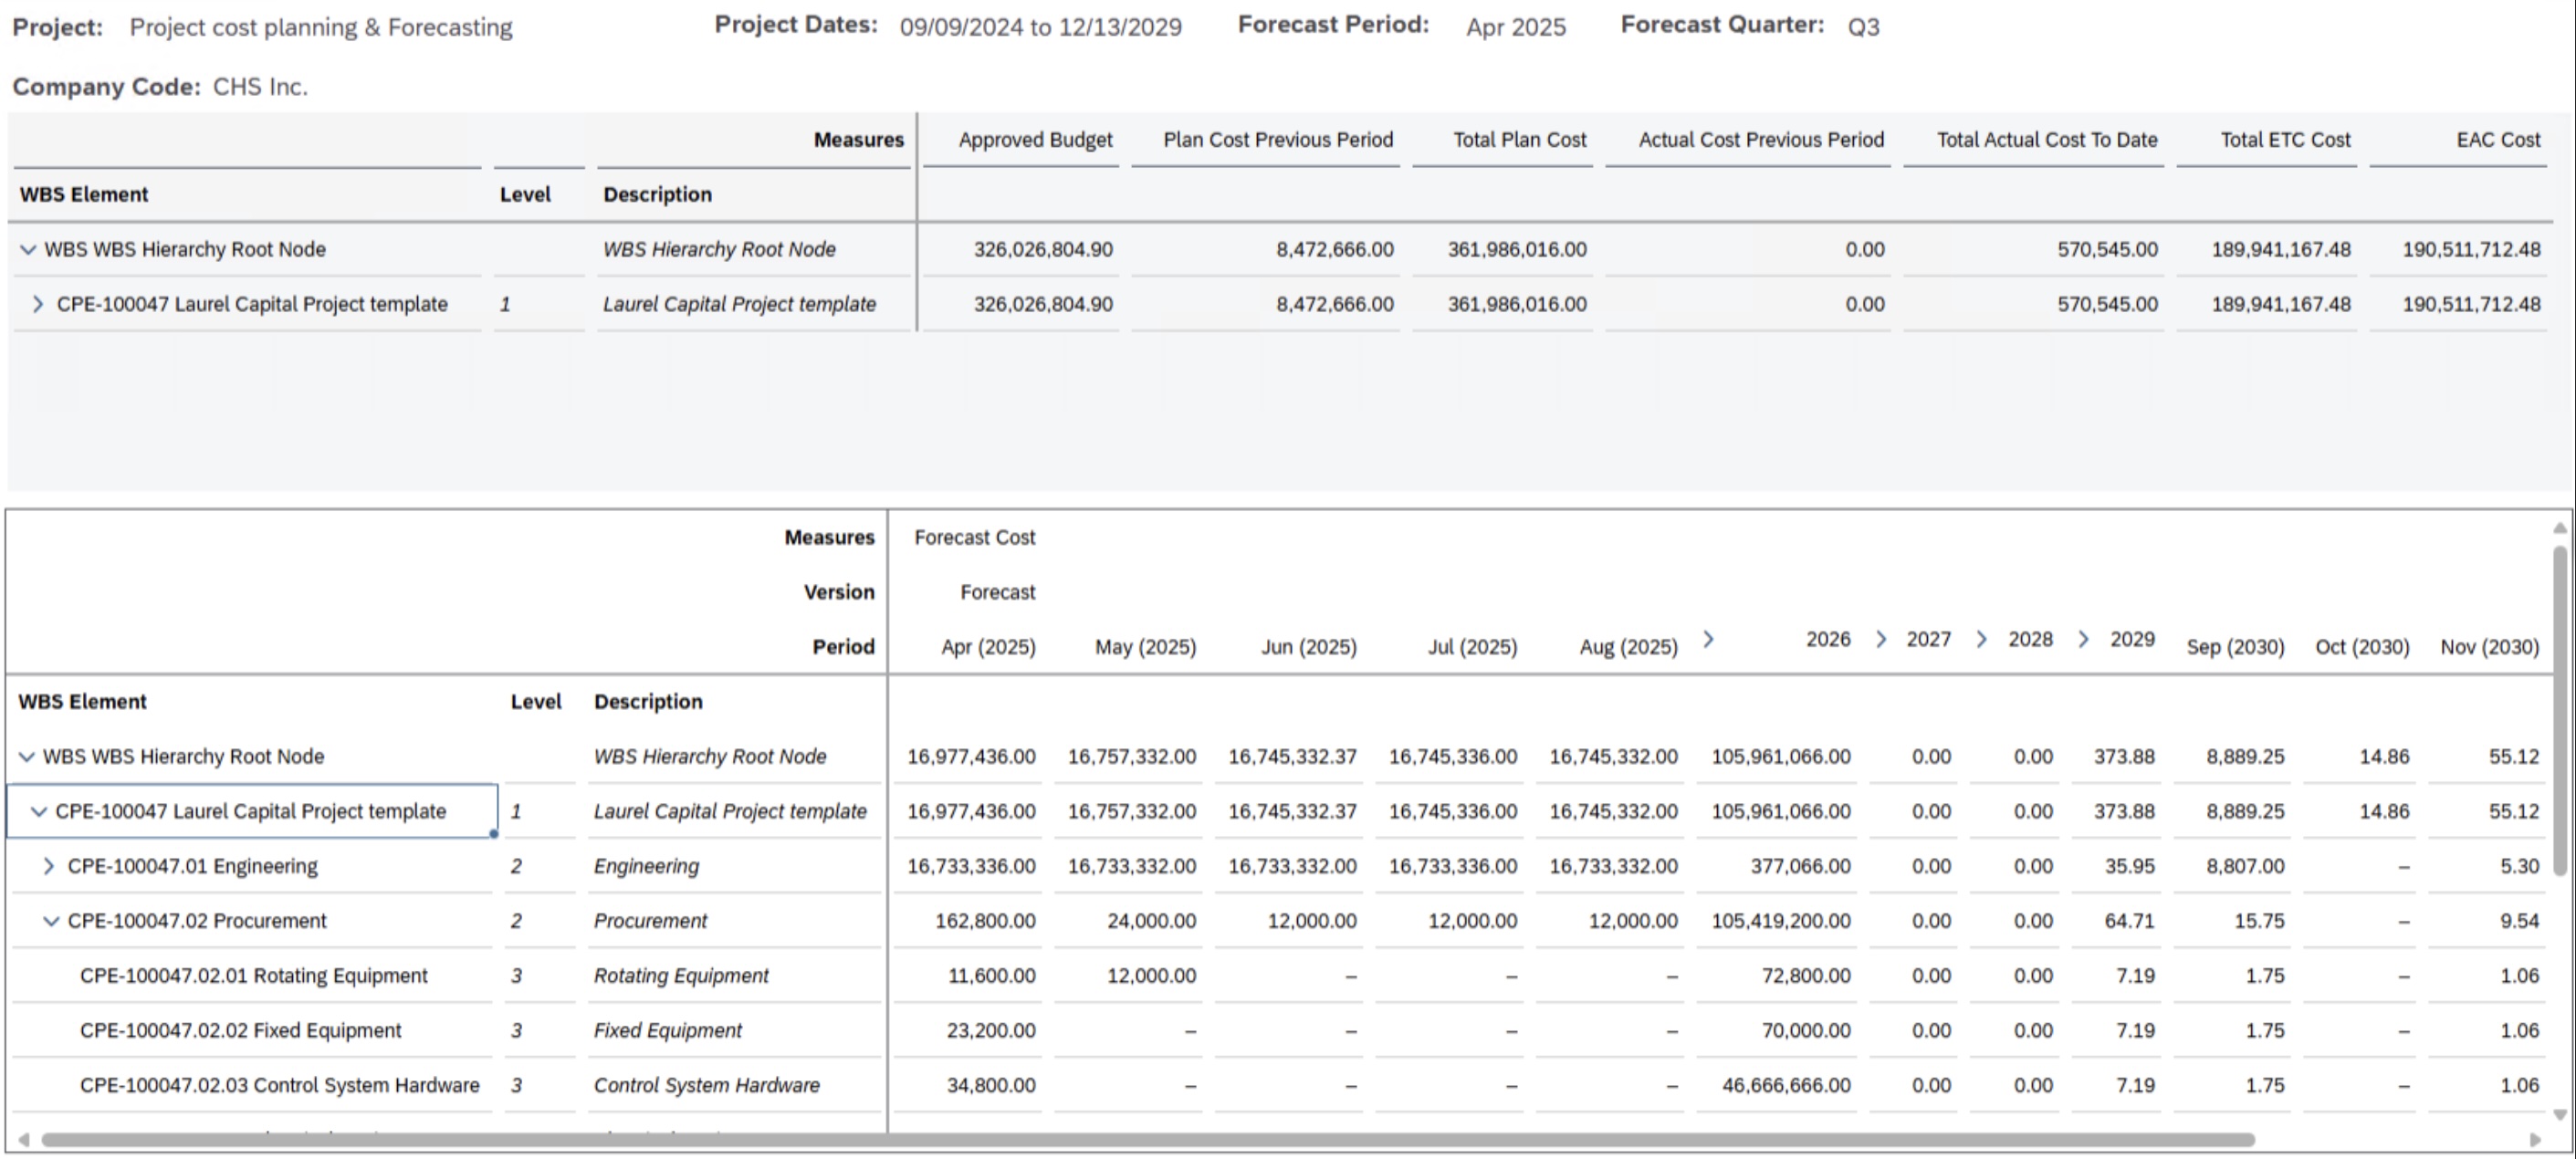Select the Approved Budget column header
Image resolution: width=2576 pixels, height=1159 pixels.
[1035, 140]
